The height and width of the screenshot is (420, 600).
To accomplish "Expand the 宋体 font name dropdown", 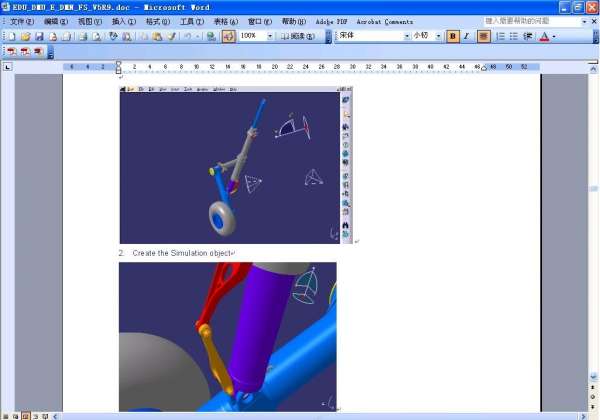I will coord(407,36).
